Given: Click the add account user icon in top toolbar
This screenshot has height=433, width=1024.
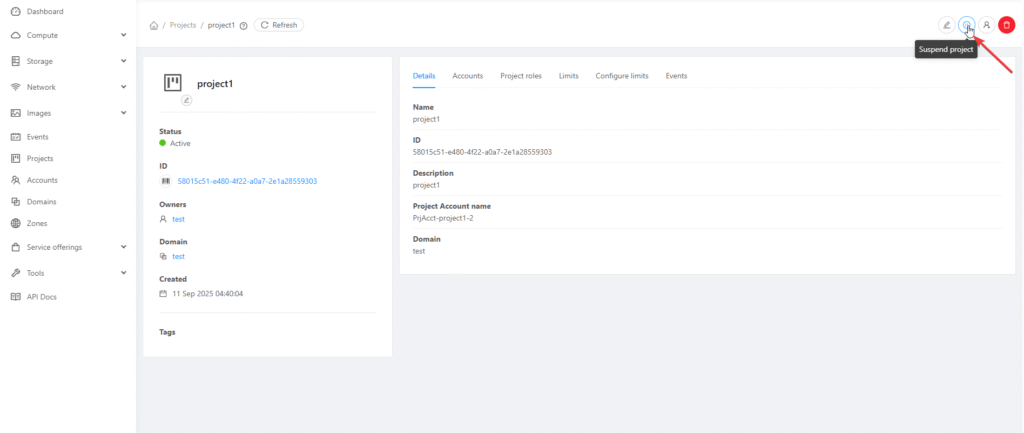Looking at the screenshot, I should click(x=986, y=25).
